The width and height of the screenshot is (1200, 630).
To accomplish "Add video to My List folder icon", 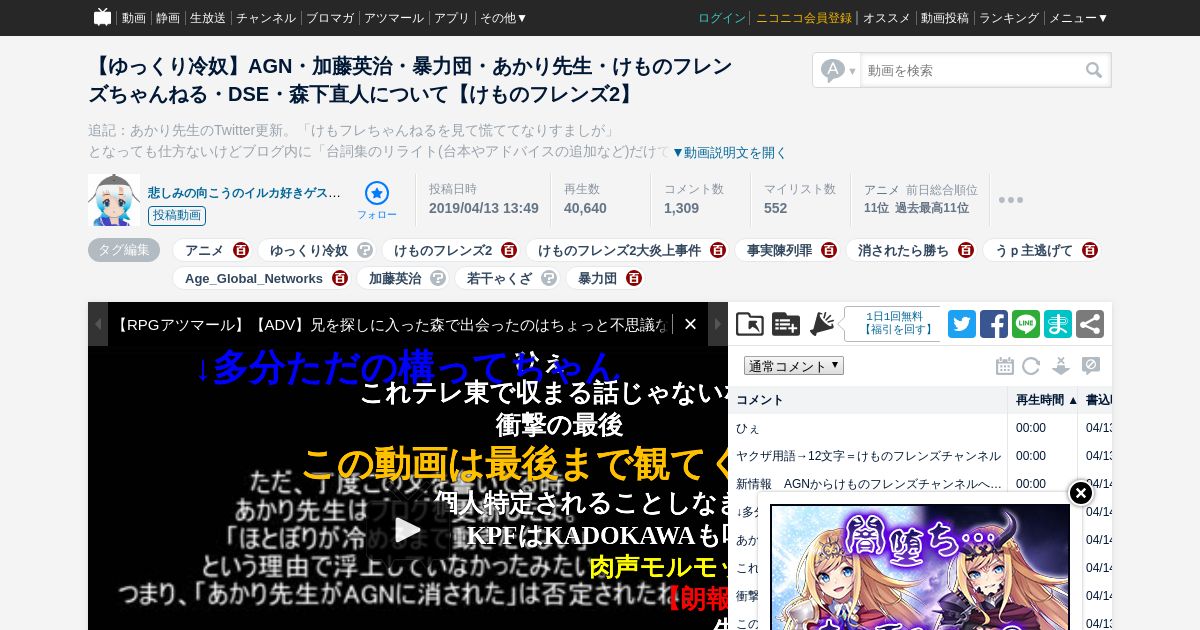I will (750, 324).
